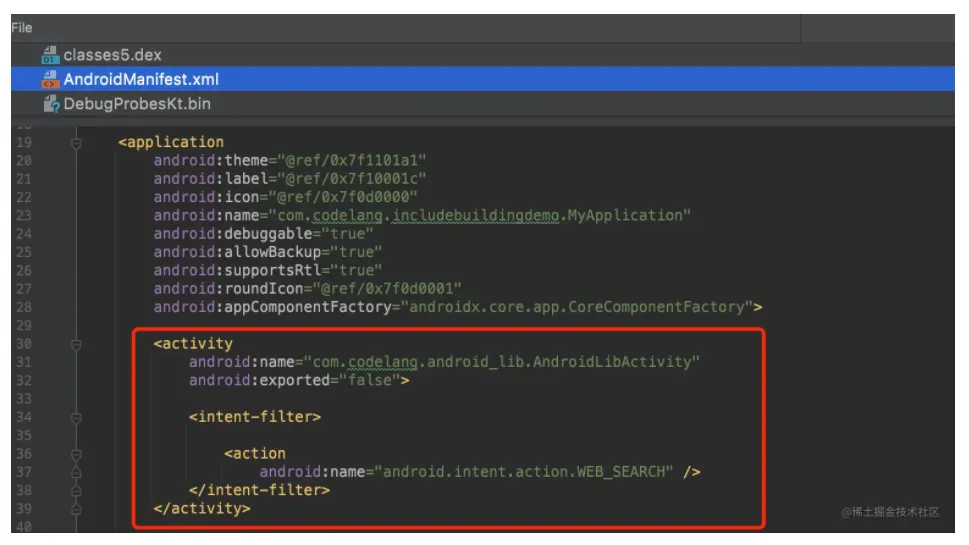The width and height of the screenshot is (969, 545).
Task: Click the DebugProbesKt.bin file icon
Action: 51,104
